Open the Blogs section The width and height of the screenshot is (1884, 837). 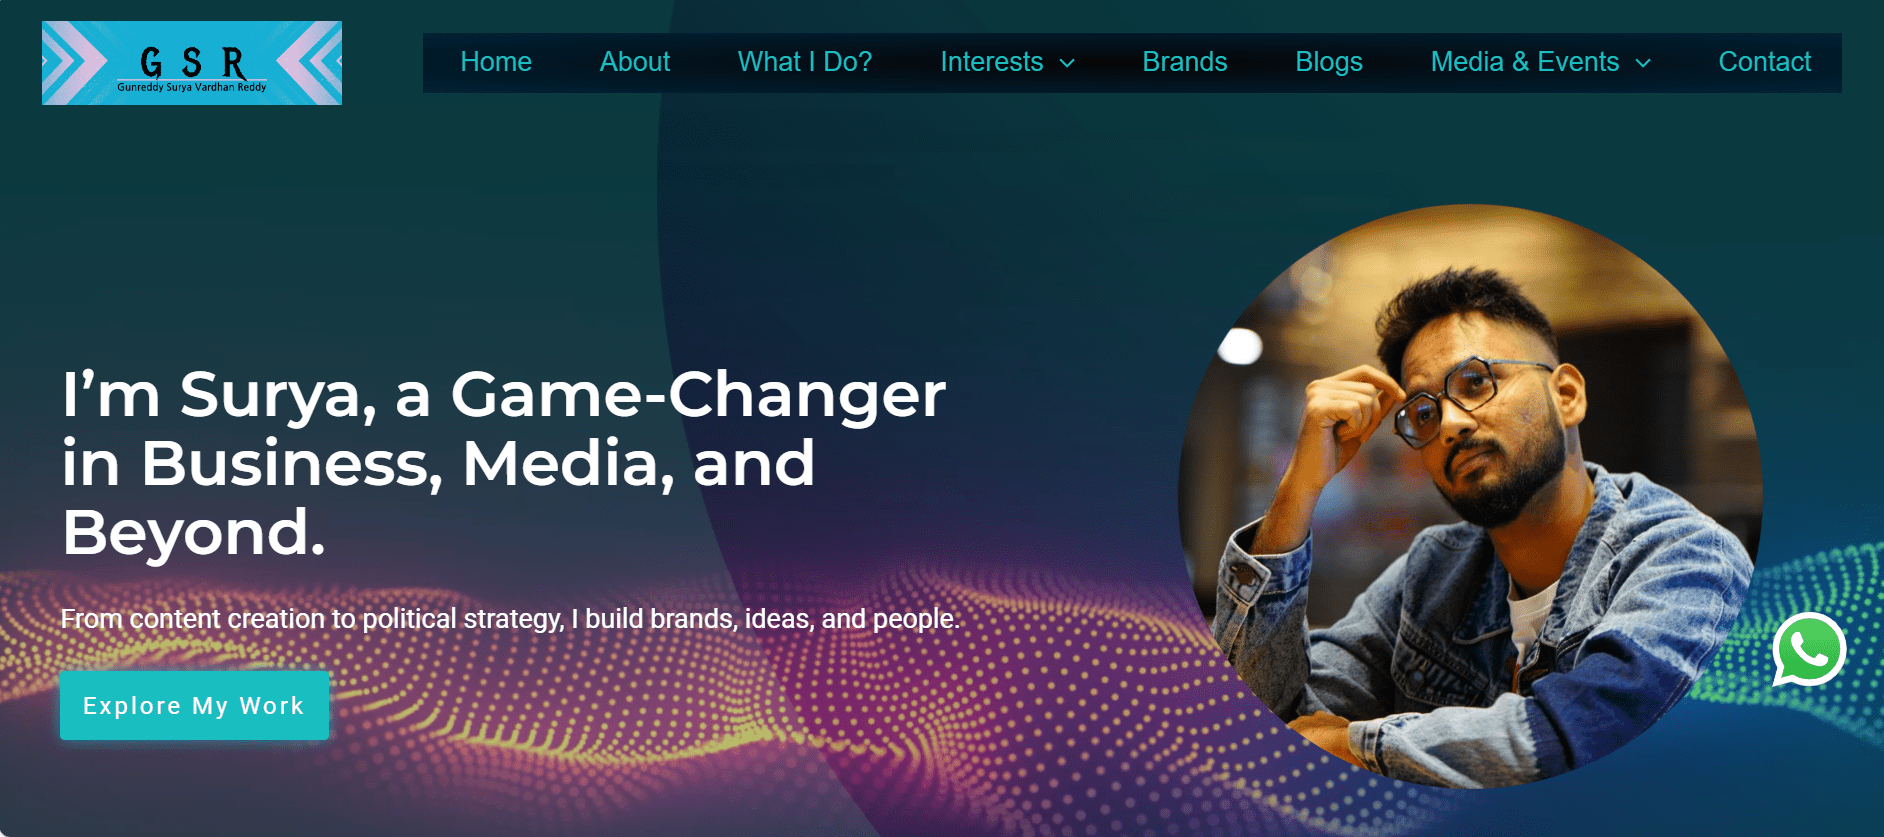click(1329, 62)
